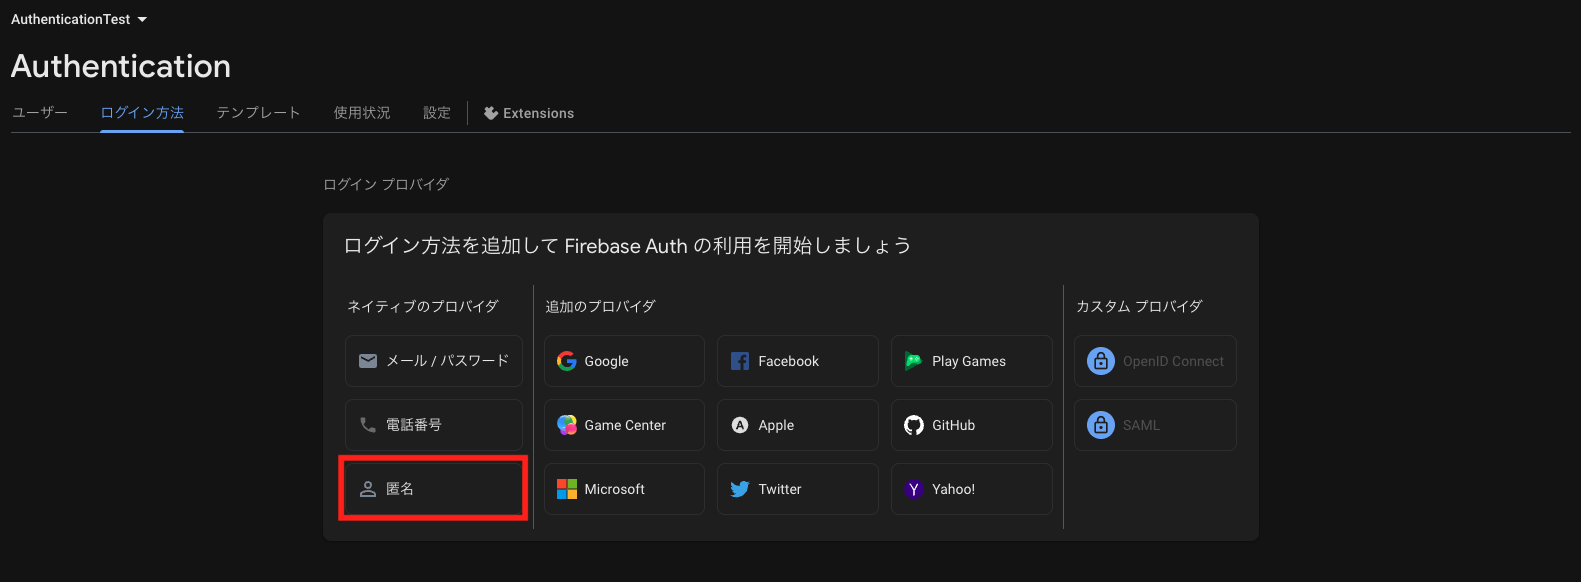Click the envelope icon for メール / パスワード

[x=368, y=361]
